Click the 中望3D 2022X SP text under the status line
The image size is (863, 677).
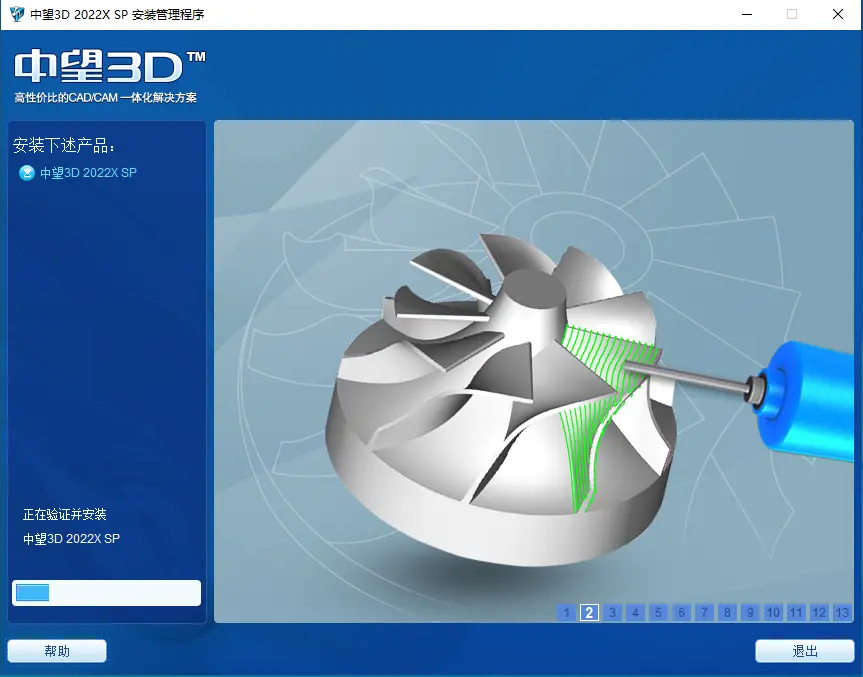coord(71,539)
